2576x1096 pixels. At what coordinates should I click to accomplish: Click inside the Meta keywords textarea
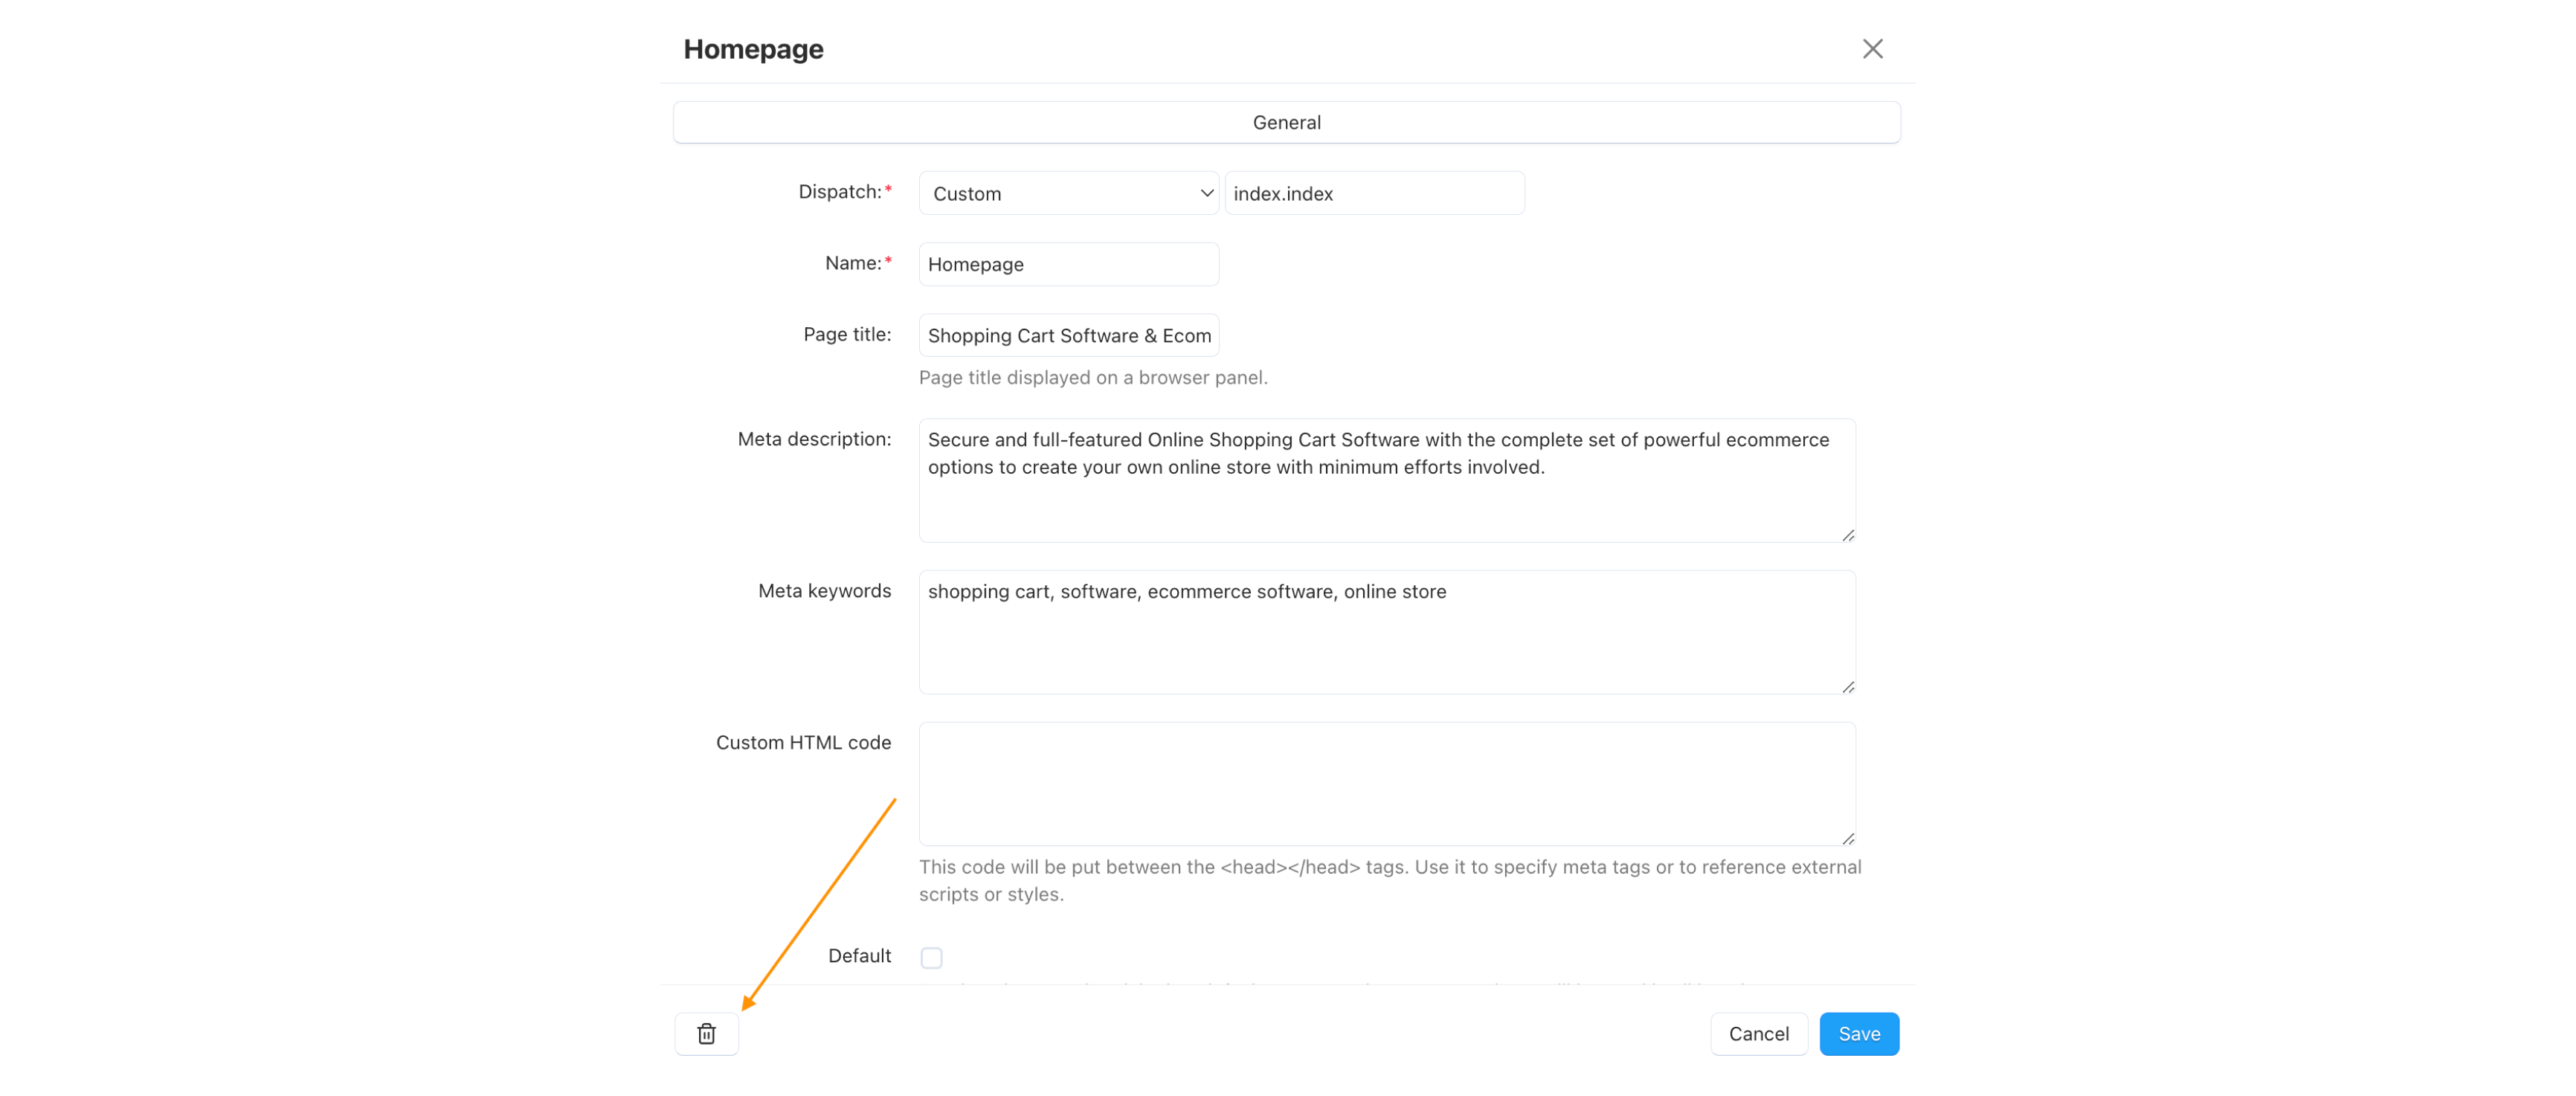[1386, 632]
